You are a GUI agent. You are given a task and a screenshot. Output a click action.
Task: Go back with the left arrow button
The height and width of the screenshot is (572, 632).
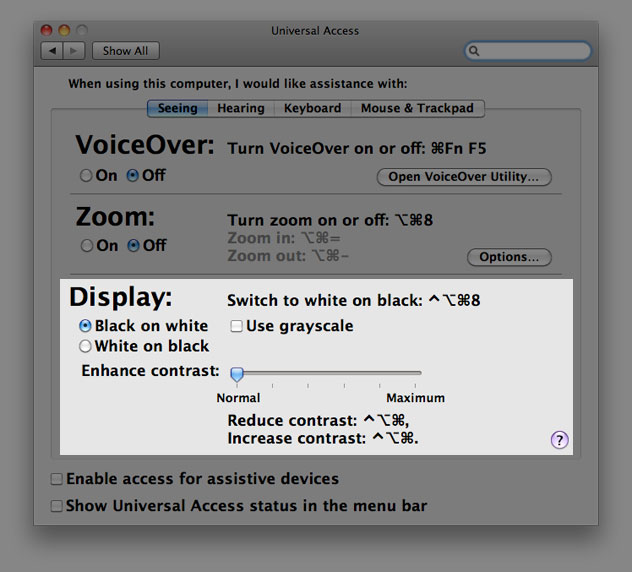[50, 50]
